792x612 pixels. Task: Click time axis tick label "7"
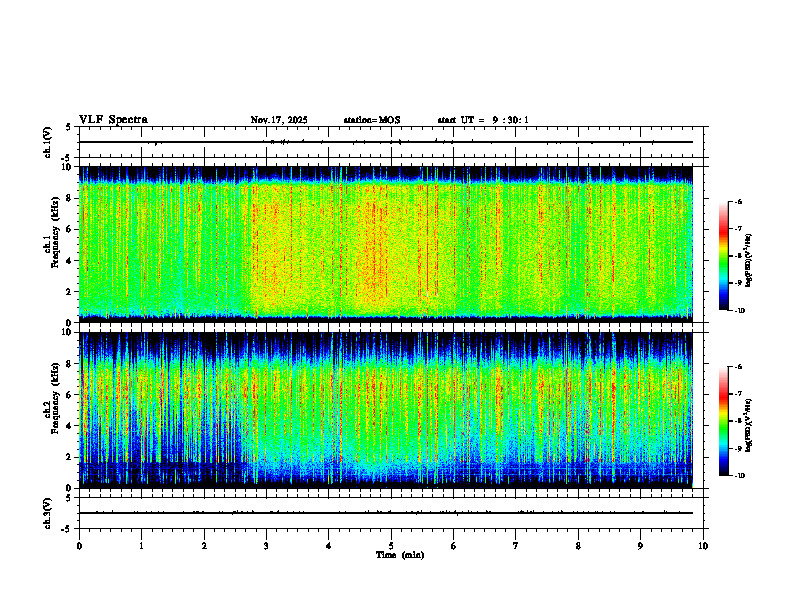tap(516, 546)
